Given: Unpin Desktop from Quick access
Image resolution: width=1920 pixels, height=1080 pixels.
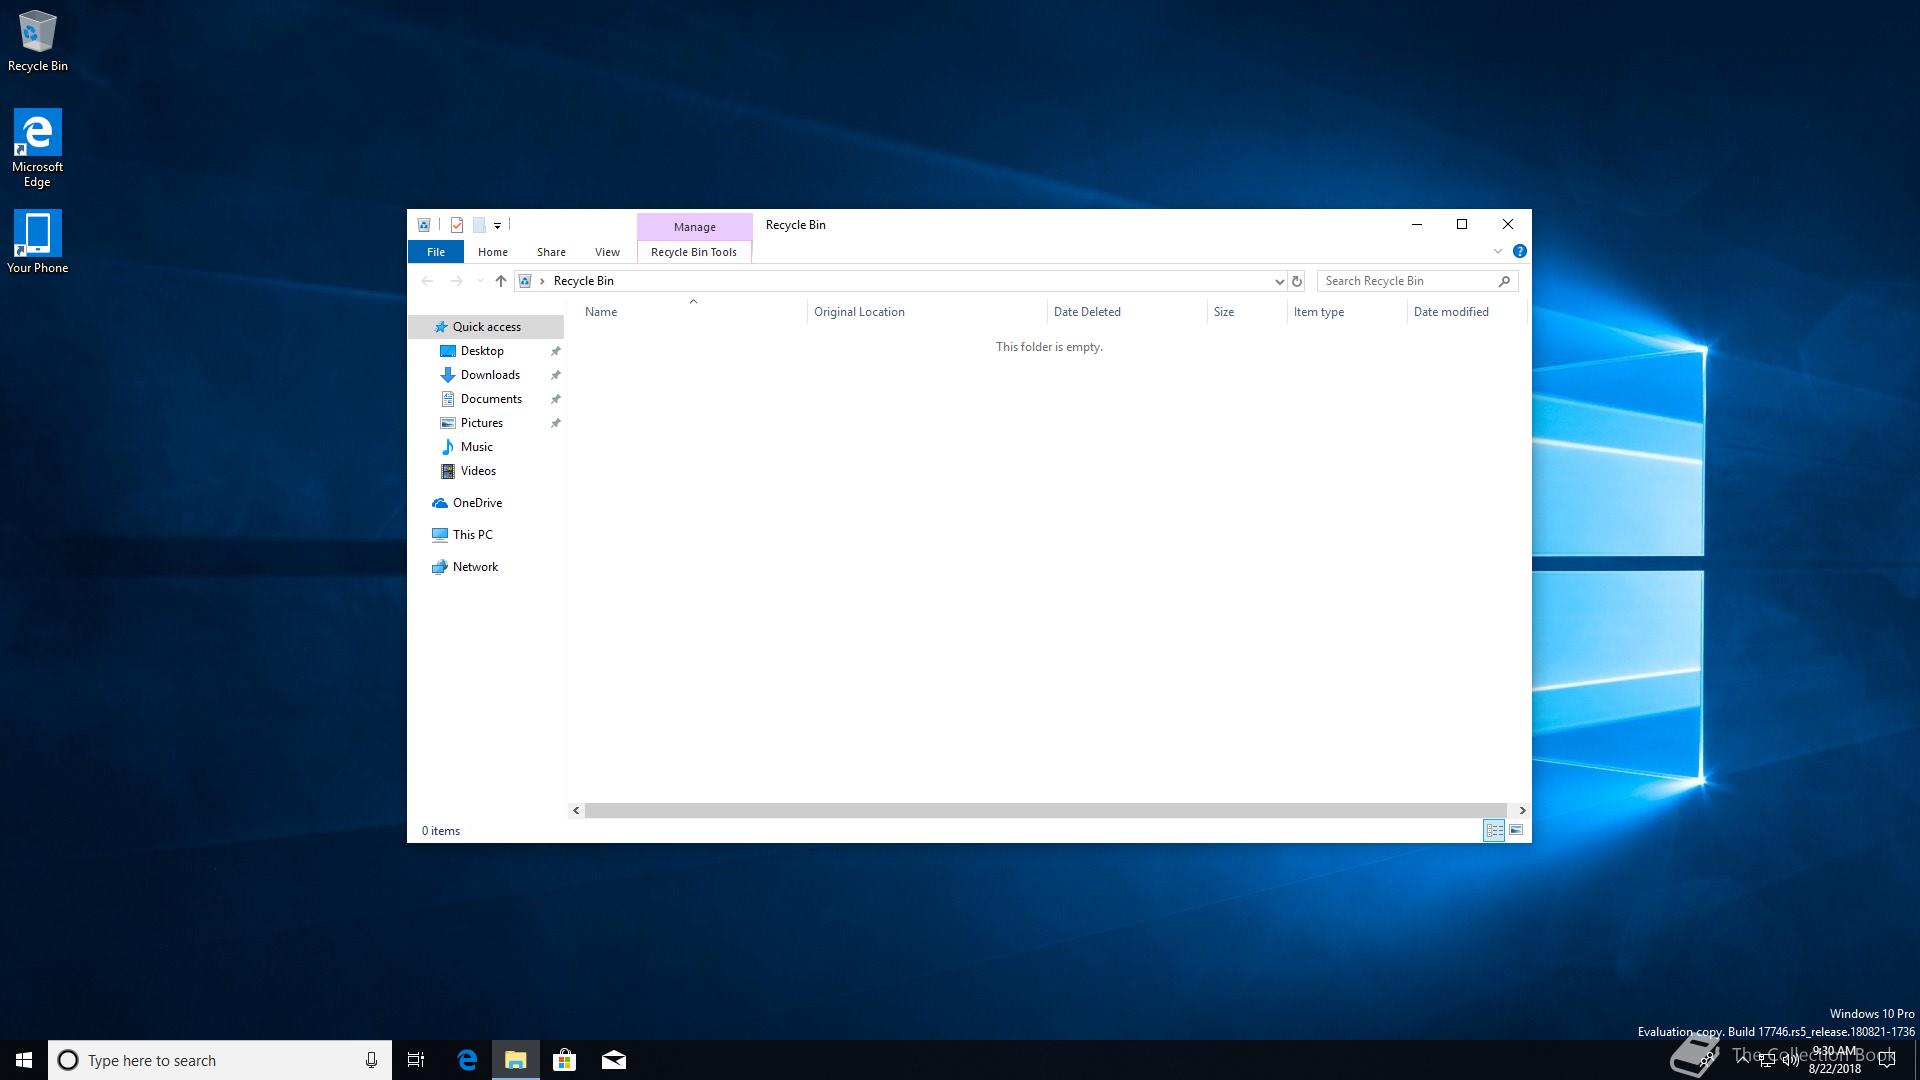Looking at the screenshot, I should pos(556,351).
